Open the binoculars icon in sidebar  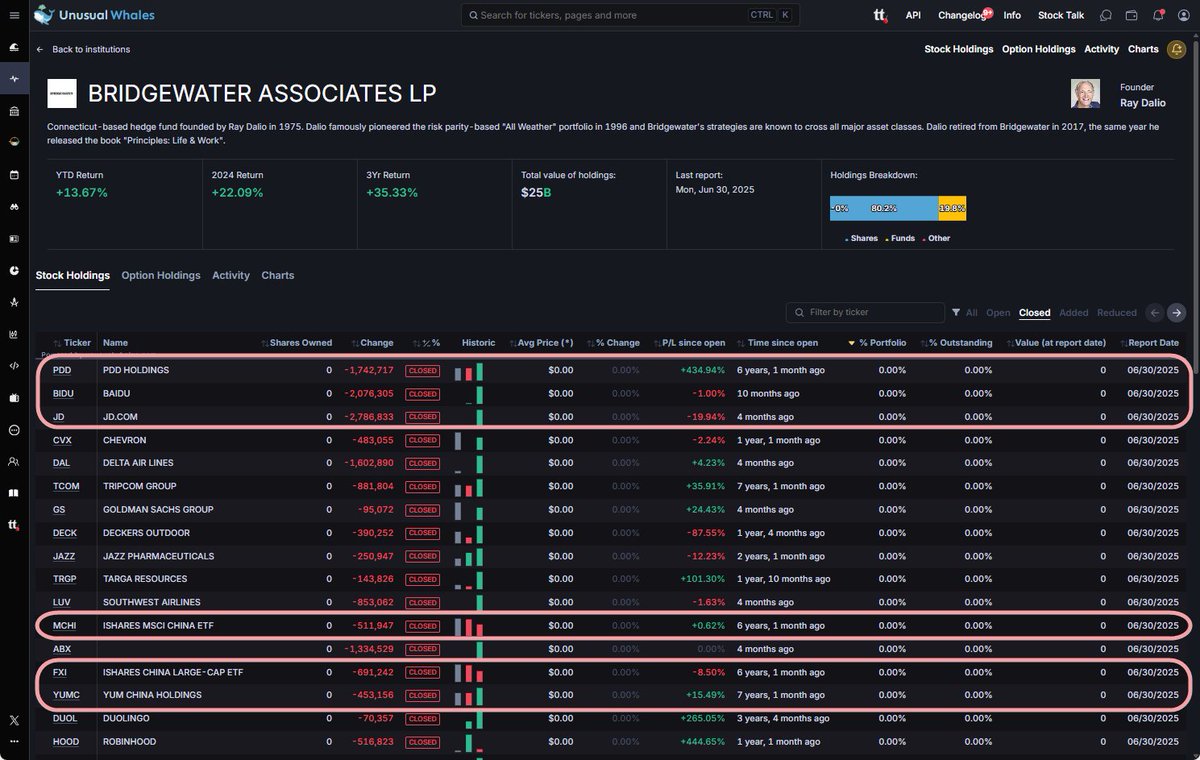point(14,206)
